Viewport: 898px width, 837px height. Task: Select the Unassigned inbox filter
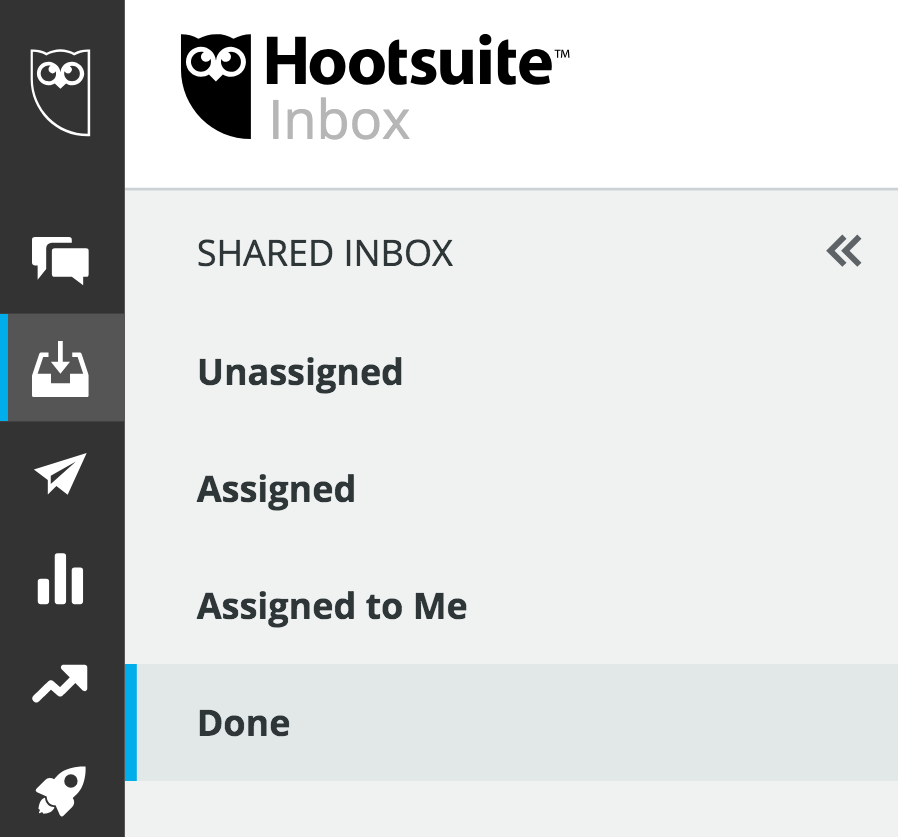[x=300, y=372]
